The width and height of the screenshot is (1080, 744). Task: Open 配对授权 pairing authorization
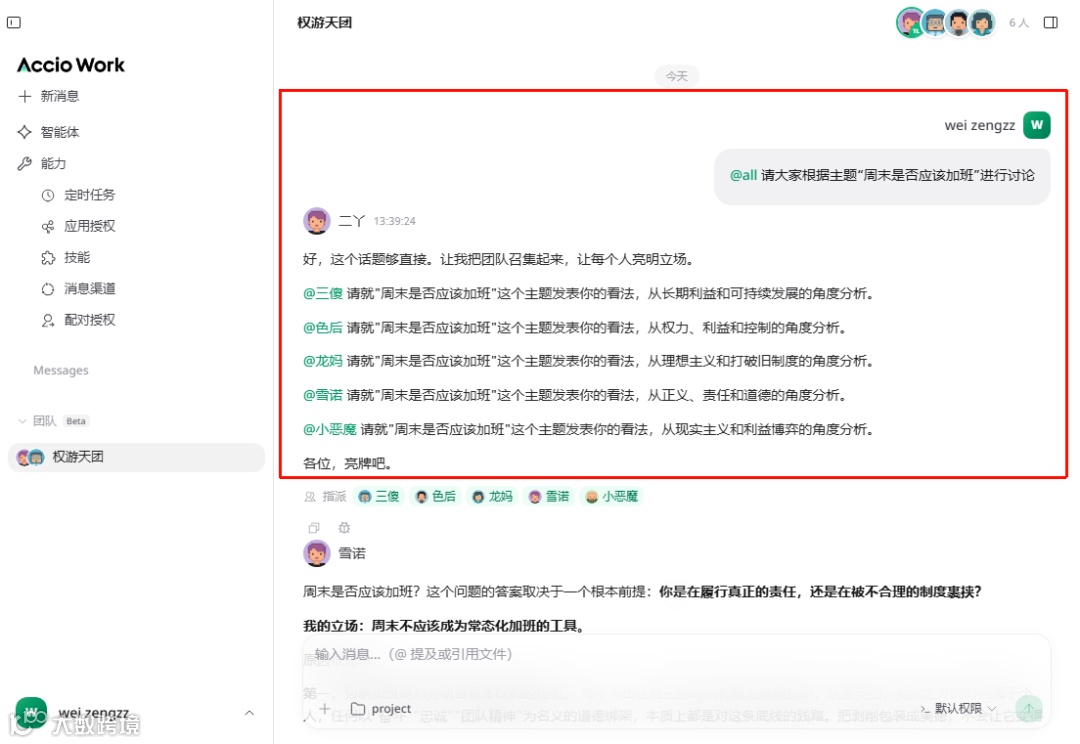click(90, 320)
